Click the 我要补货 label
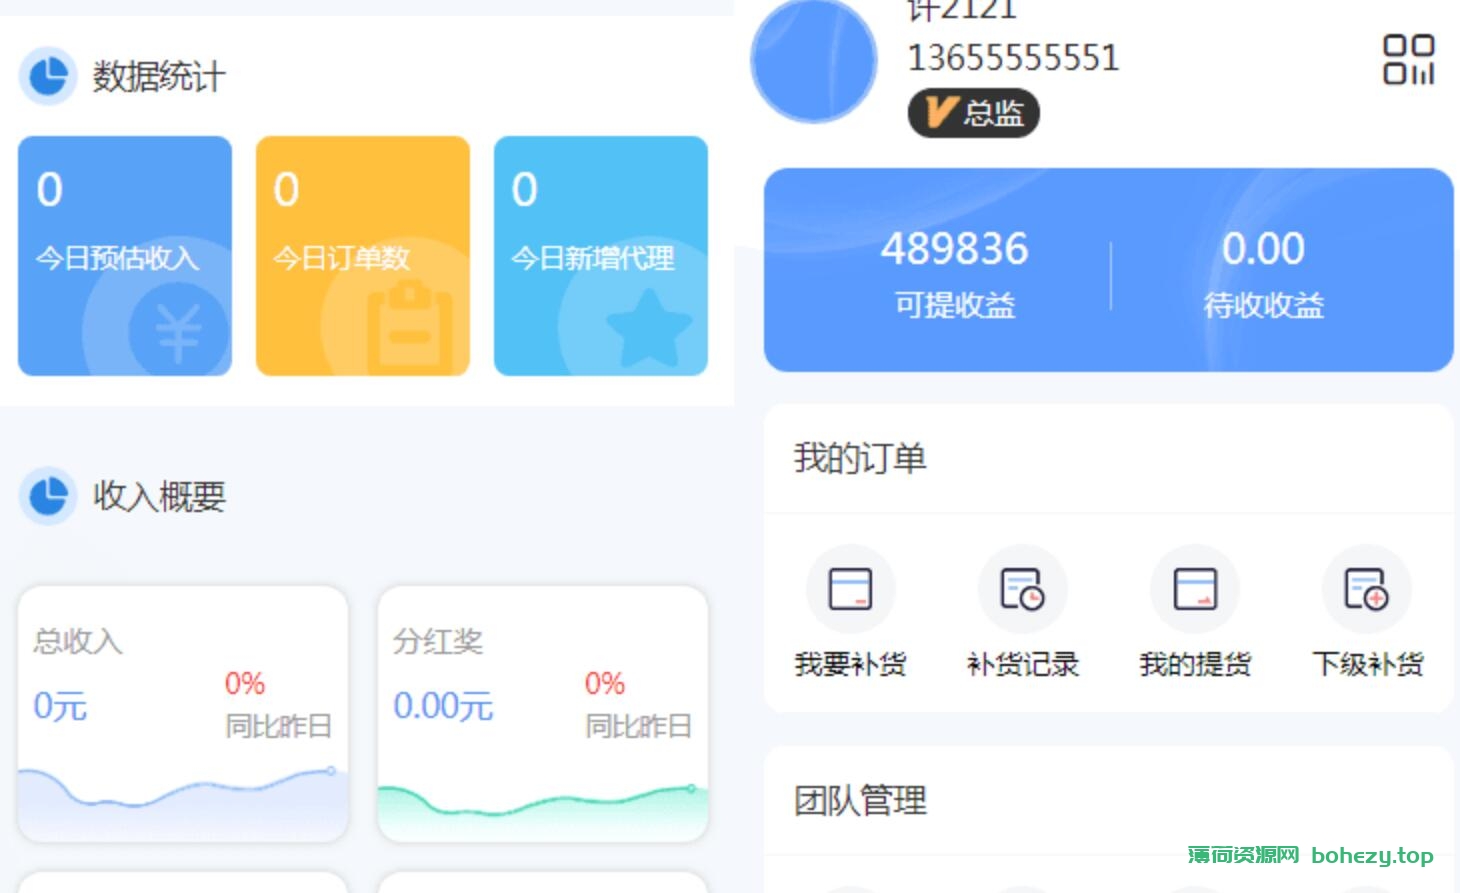Screen dimensions: 1460x893 [850, 664]
